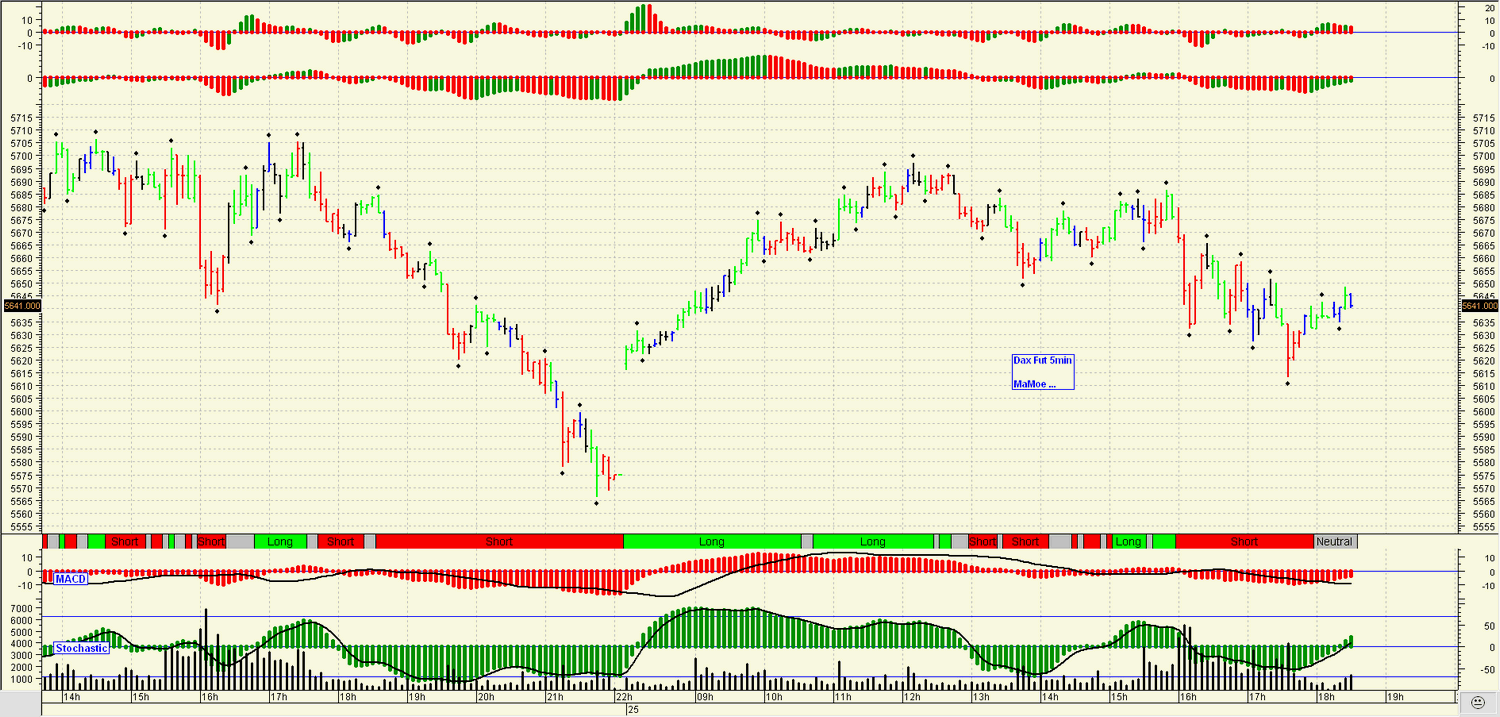Click the first green segment of the signal bar
This screenshot has height=717, width=1500.
click(61, 541)
